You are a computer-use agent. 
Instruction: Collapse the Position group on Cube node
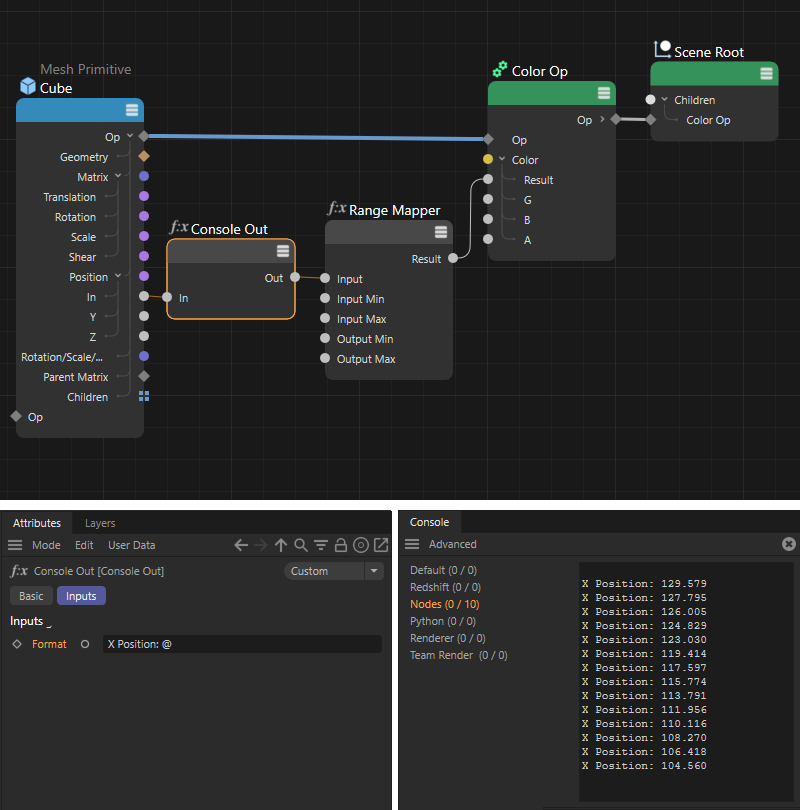pos(118,276)
